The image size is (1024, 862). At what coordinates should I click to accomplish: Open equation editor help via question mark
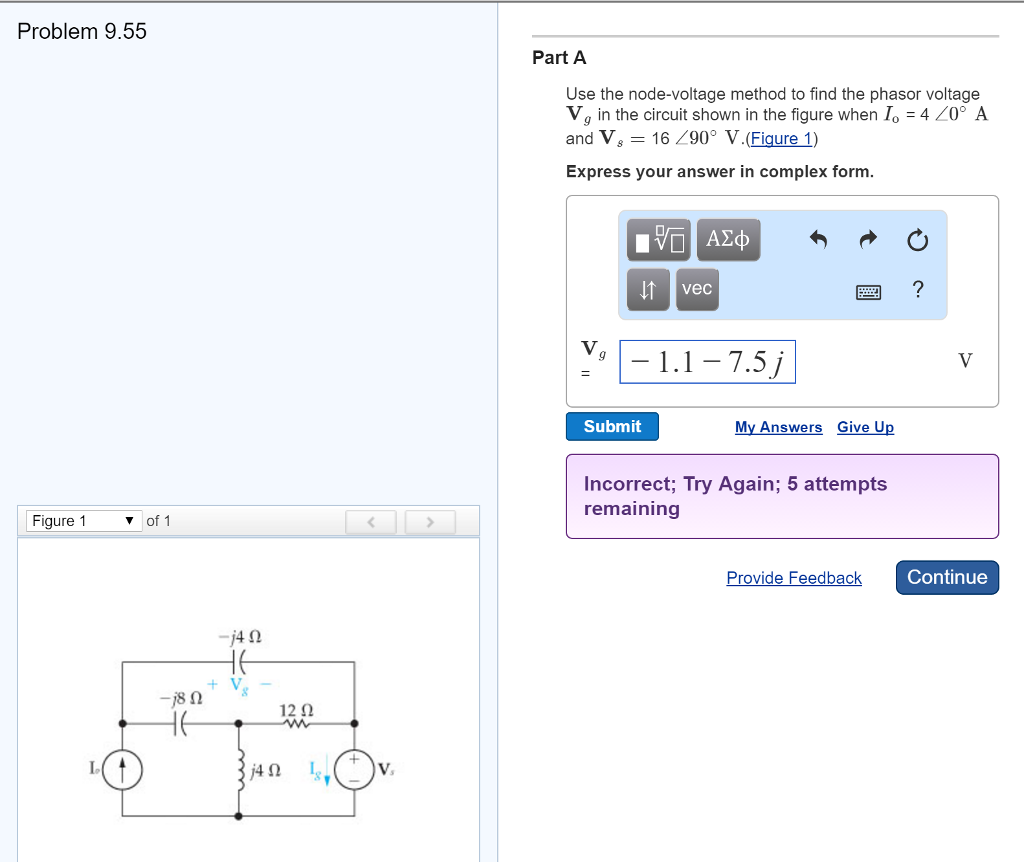pyautogui.click(x=915, y=291)
